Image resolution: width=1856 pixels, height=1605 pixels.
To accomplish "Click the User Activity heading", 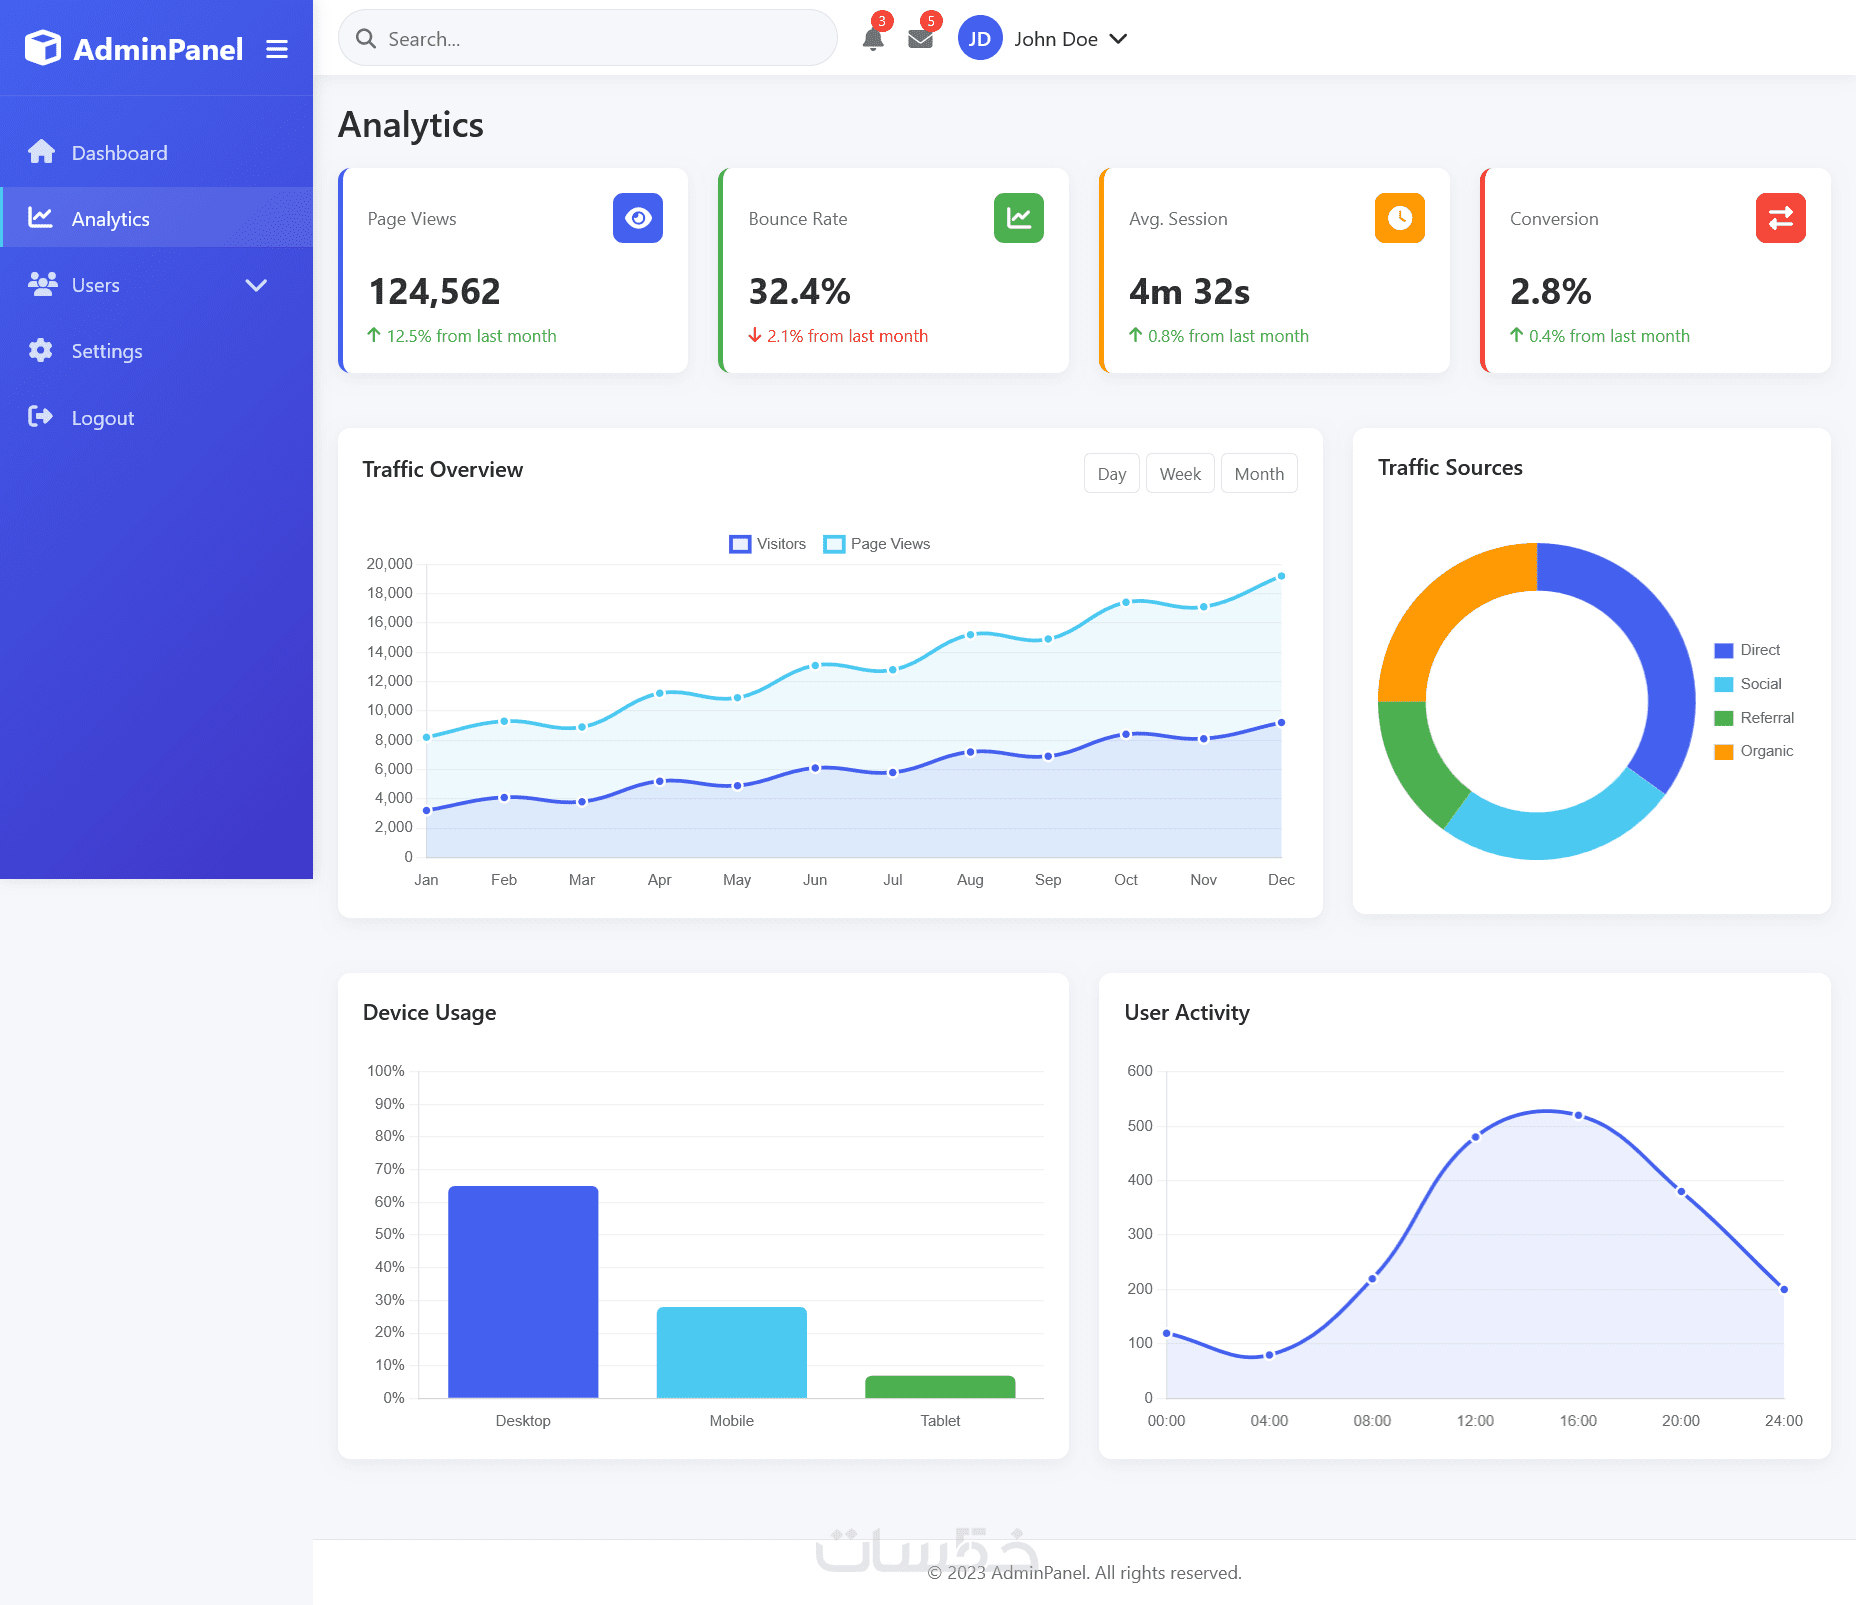I will (1187, 1012).
